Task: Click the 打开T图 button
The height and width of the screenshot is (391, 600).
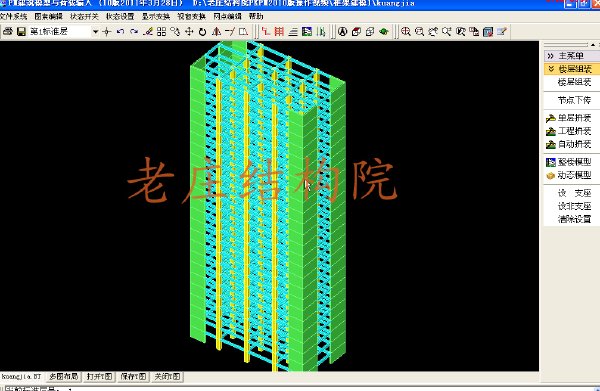Action: pyautogui.click(x=99, y=376)
